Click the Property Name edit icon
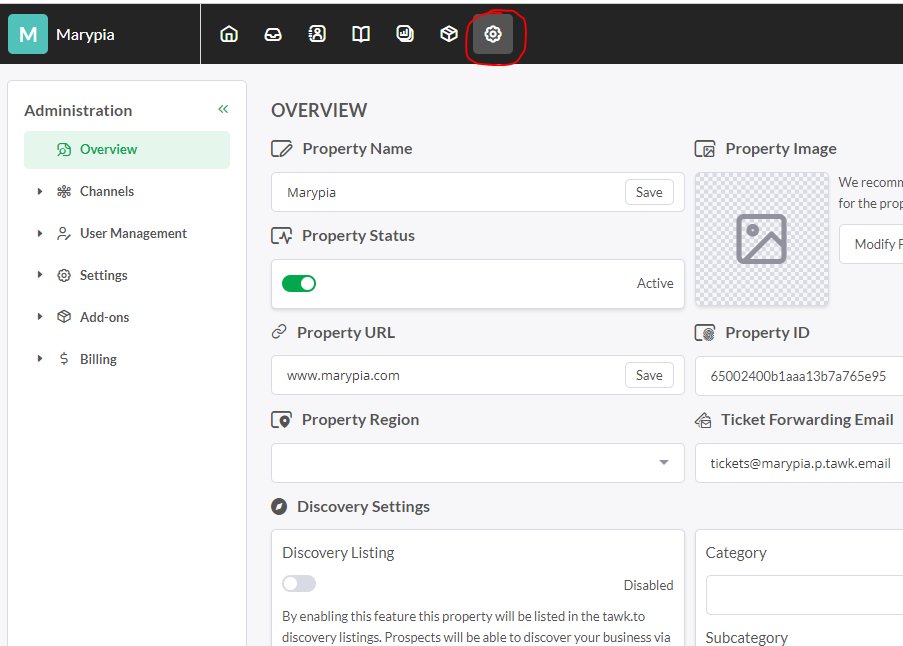Screen dimensions: 903x646 [282, 149]
